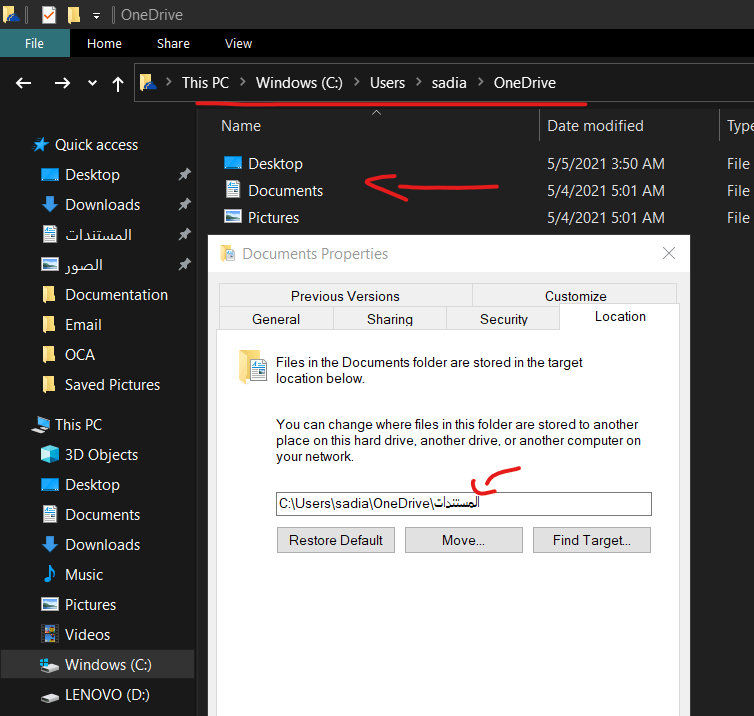Switch to the General tab in Properties
This screenshot has width=754, height=716.
coord(276,319)
